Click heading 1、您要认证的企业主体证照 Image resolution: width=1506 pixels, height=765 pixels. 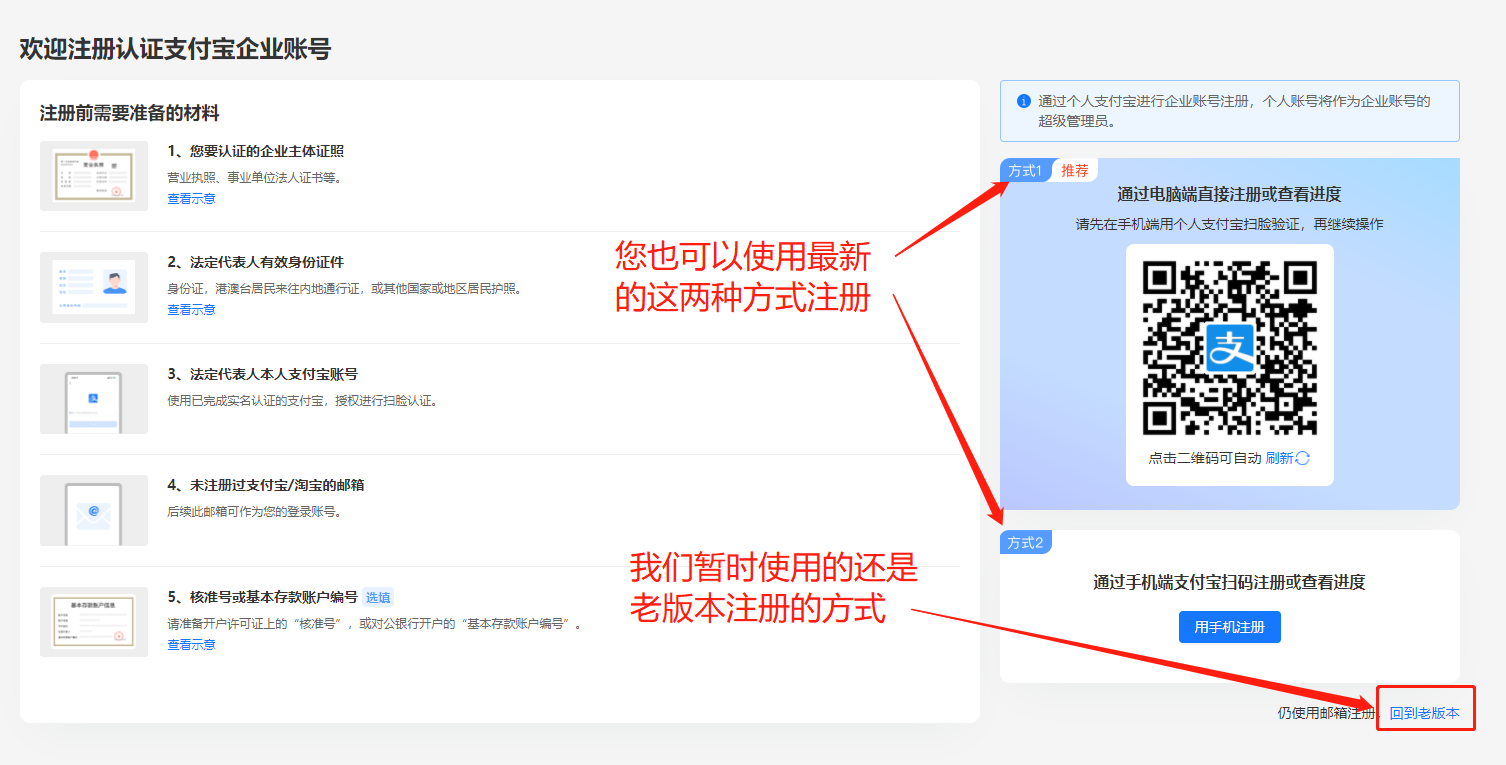[x=255, y=151]
